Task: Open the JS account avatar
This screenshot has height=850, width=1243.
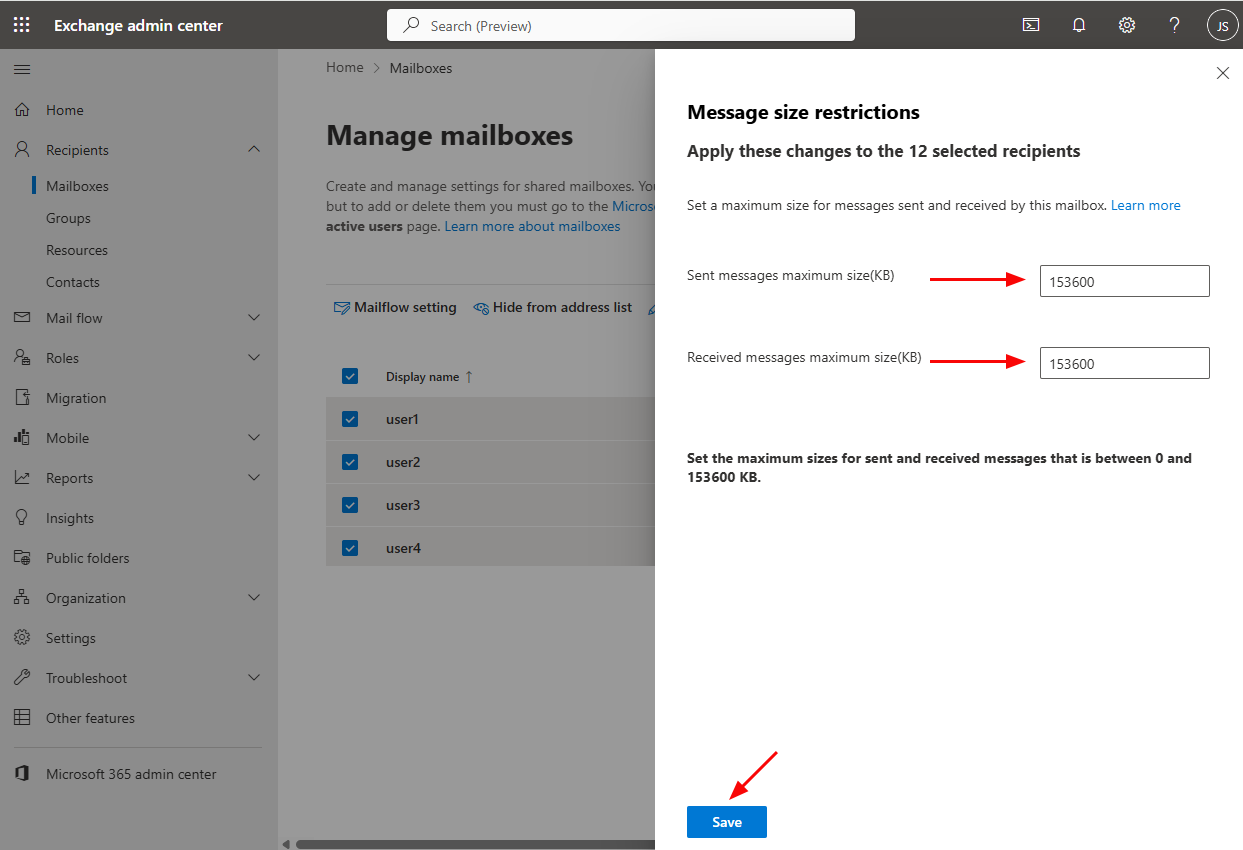Action: (1222, 25)
